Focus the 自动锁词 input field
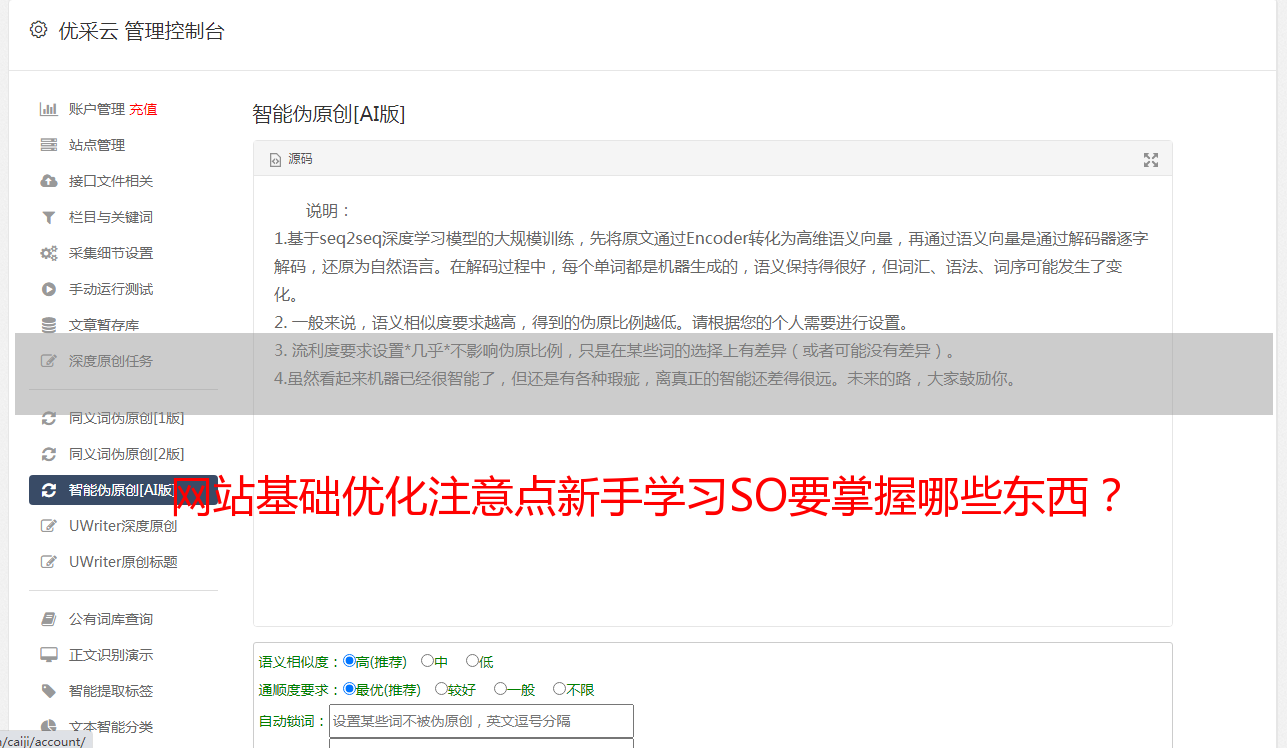Screen dimensions: 1287x748 tap(481, 721)
